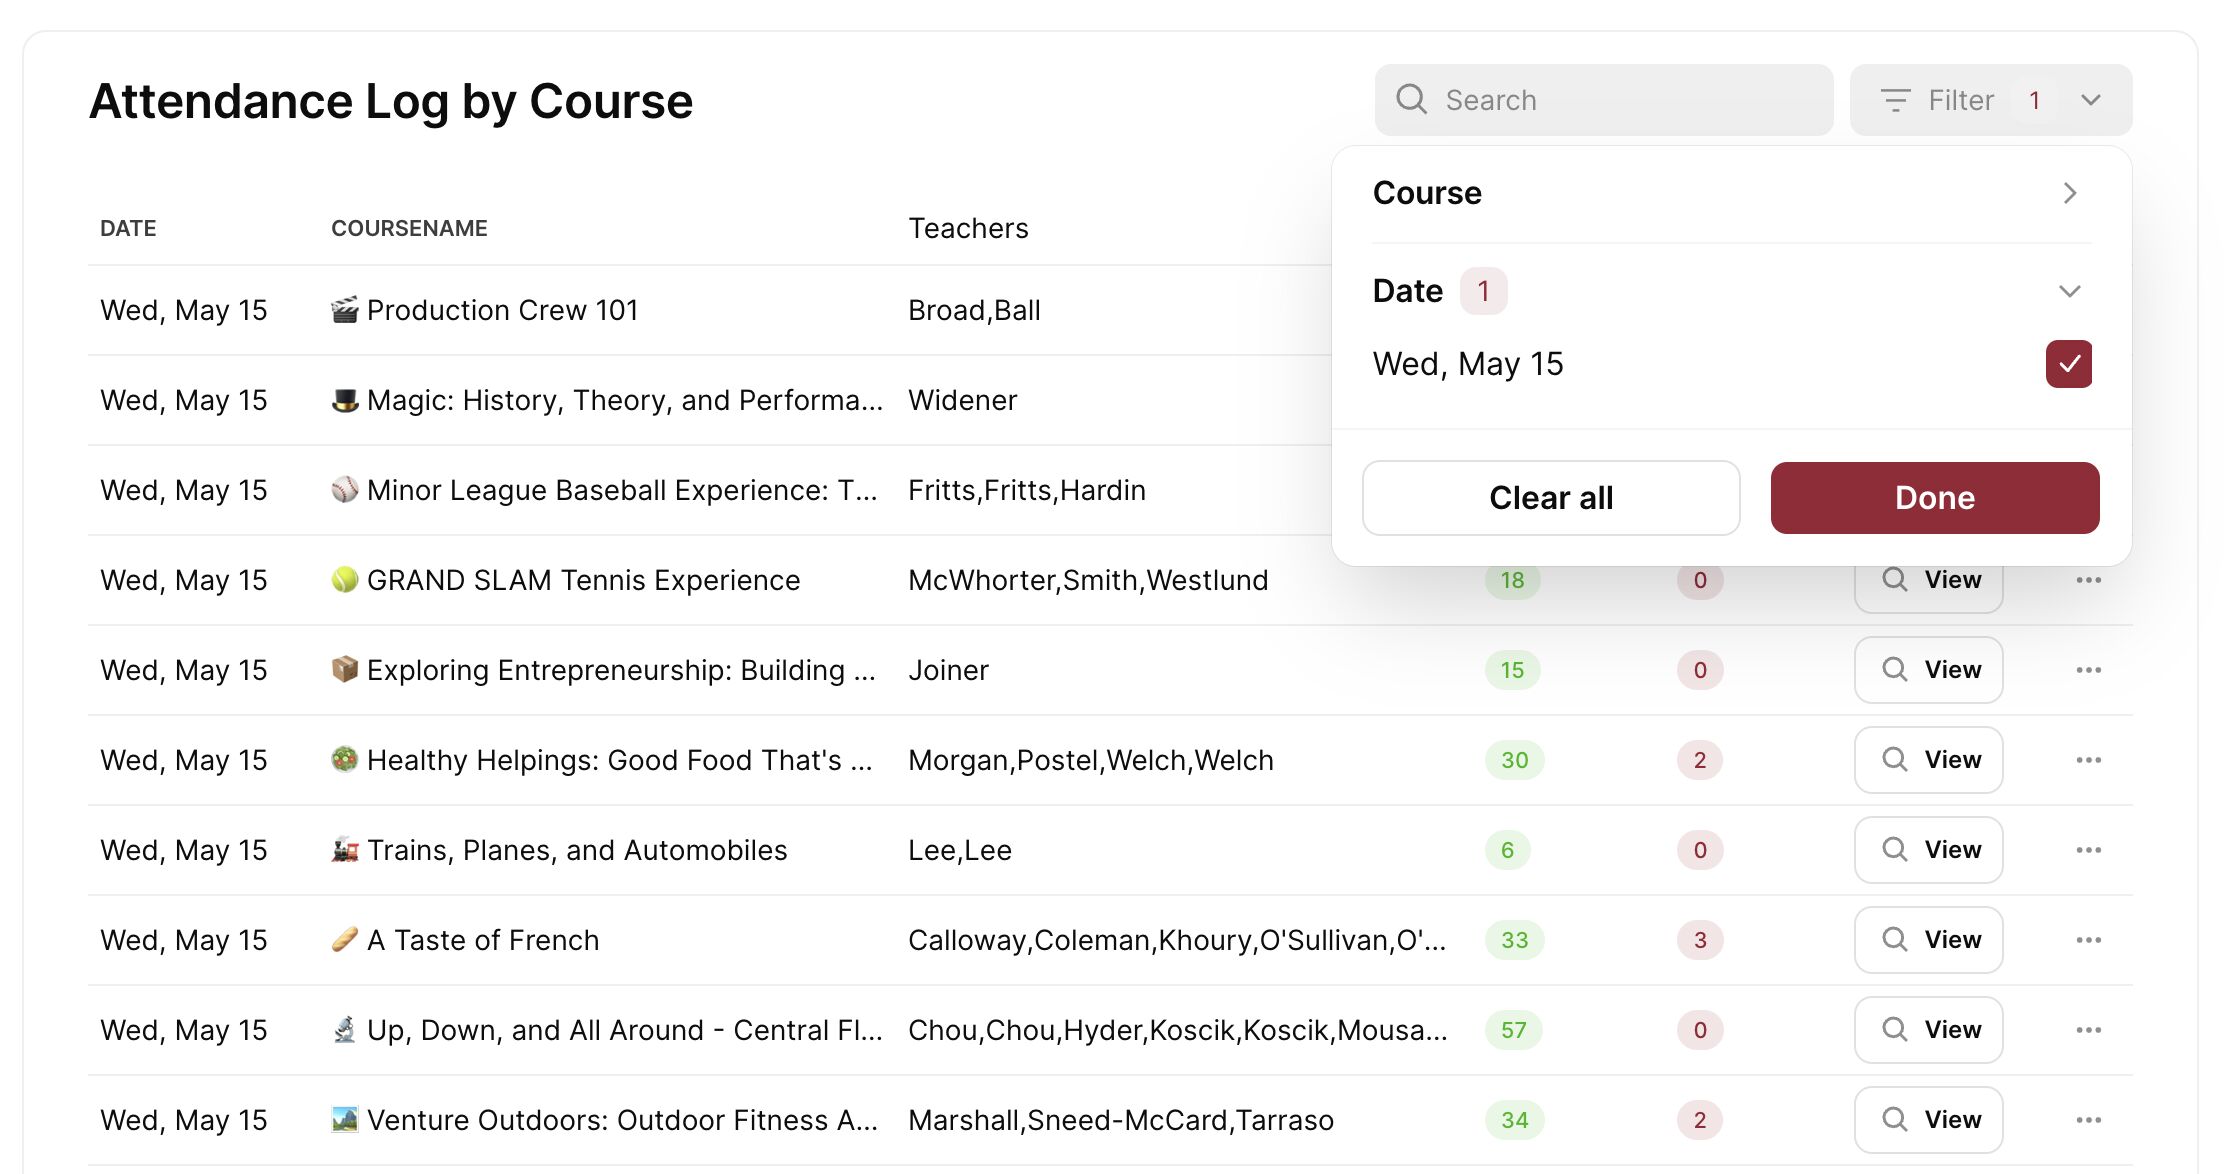Image resolution: width=2224 pixels, height=1174 pixels.
Task: Click the Production Crew 101 clapperboard icon
Action: point(344,310)
